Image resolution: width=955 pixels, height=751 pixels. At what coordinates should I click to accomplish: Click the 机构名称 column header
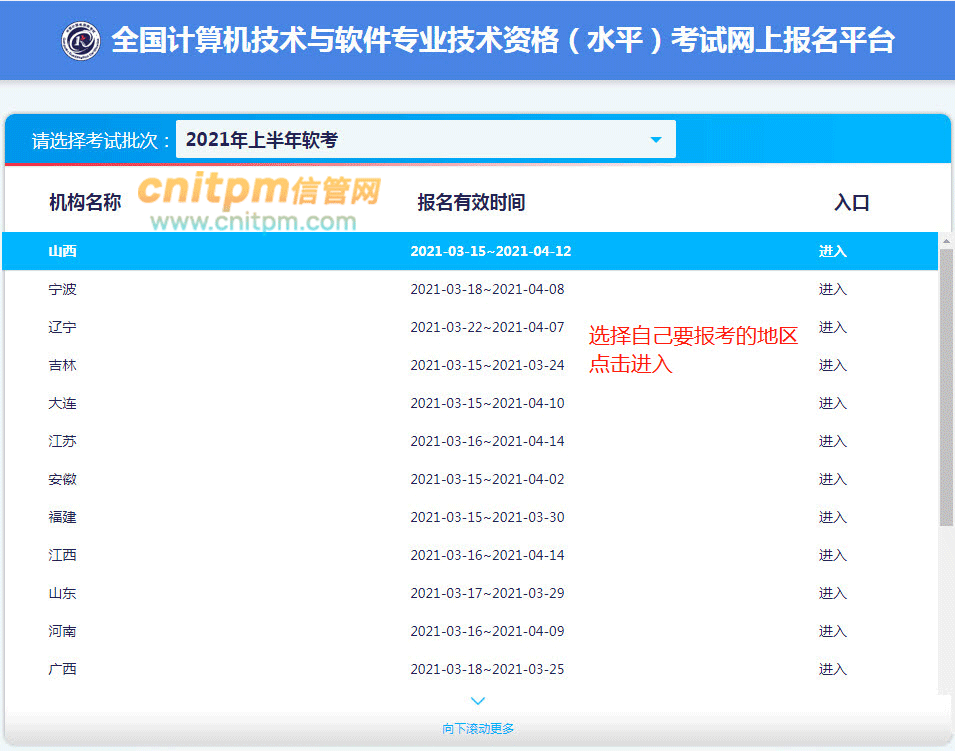click(88, 202)
